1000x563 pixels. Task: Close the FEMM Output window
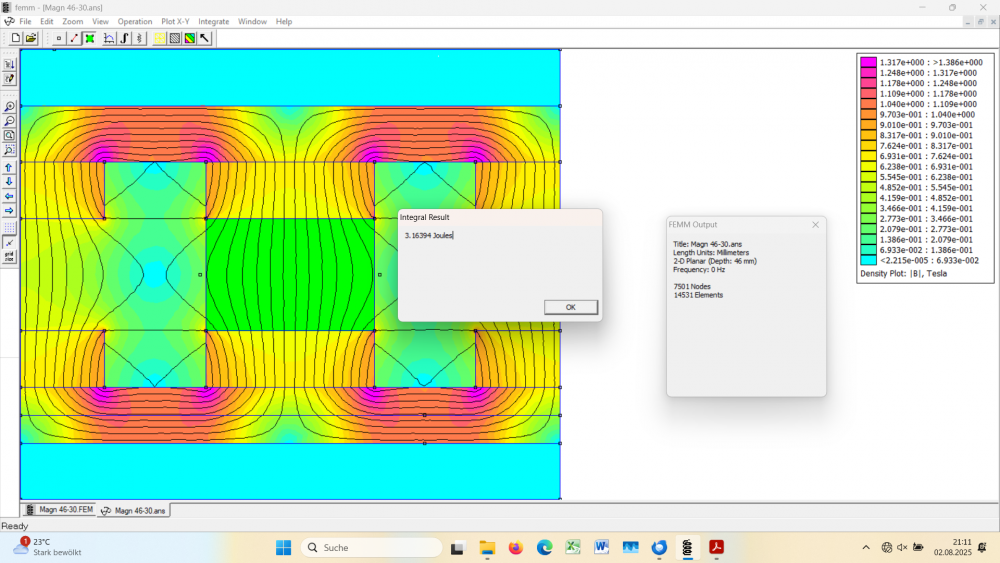tap(815, 225)
